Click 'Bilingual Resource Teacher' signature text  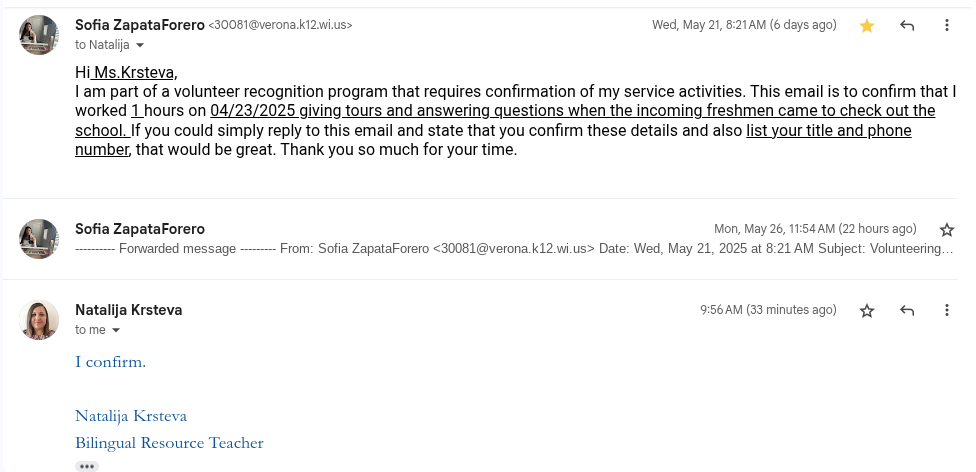tap(169, 443)
